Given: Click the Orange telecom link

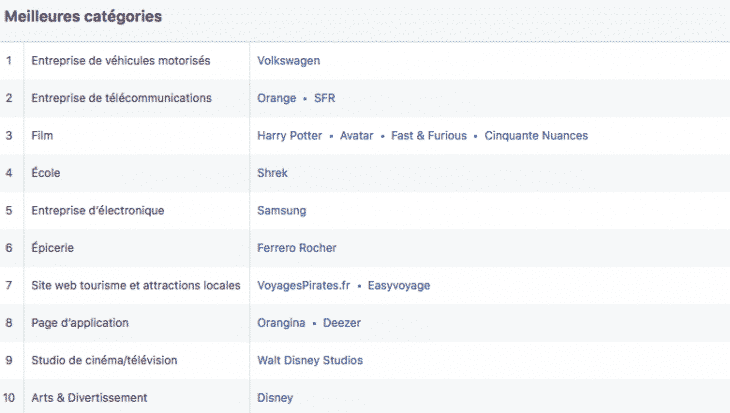Looking at the screenshot, I should point(276,98).
